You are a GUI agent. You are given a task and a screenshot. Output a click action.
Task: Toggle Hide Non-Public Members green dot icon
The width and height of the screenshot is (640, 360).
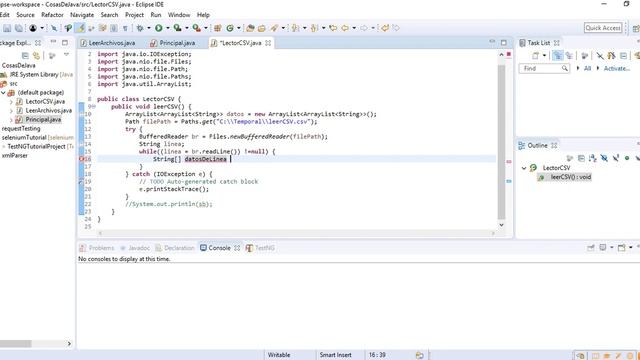[627, 158]
